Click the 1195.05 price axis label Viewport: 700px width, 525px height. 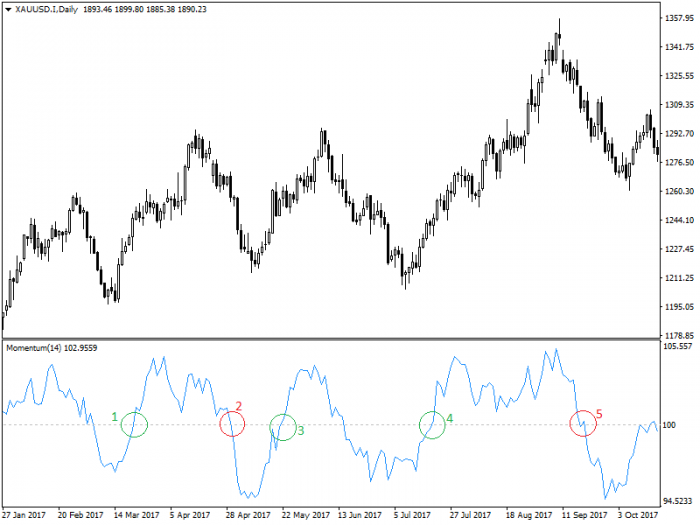(679, 307)
